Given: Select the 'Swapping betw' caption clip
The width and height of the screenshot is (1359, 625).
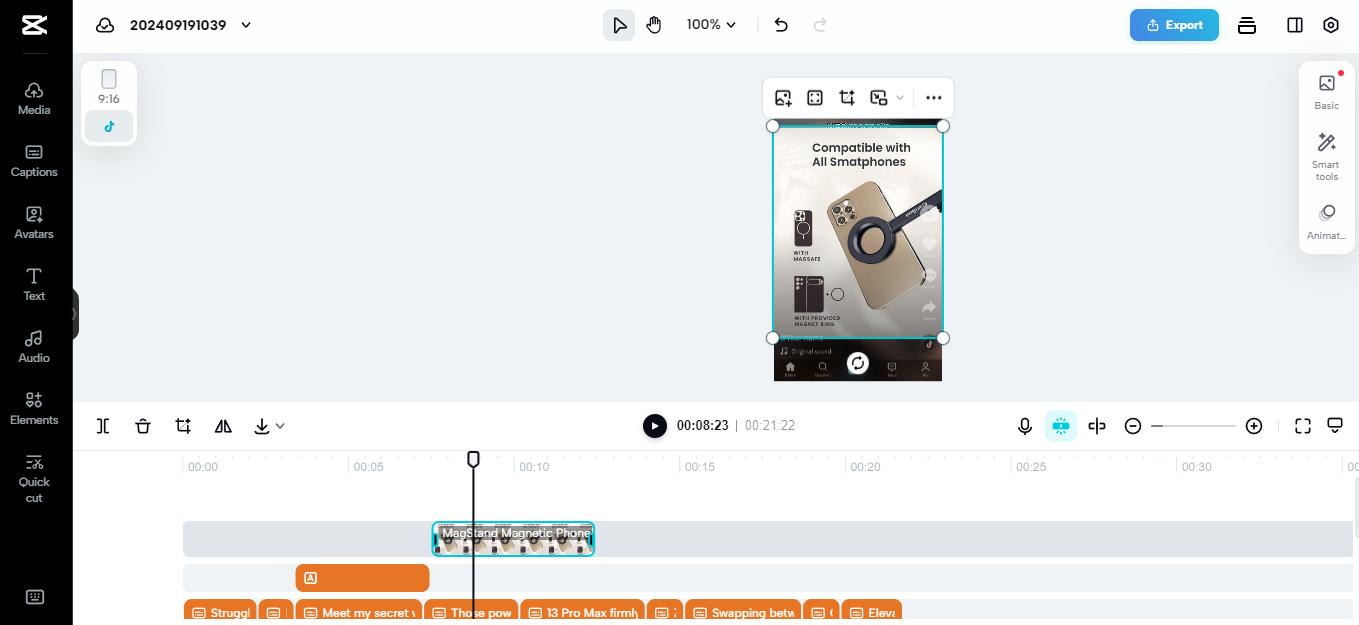Looking at the screenshot, I should click(744, 612).
